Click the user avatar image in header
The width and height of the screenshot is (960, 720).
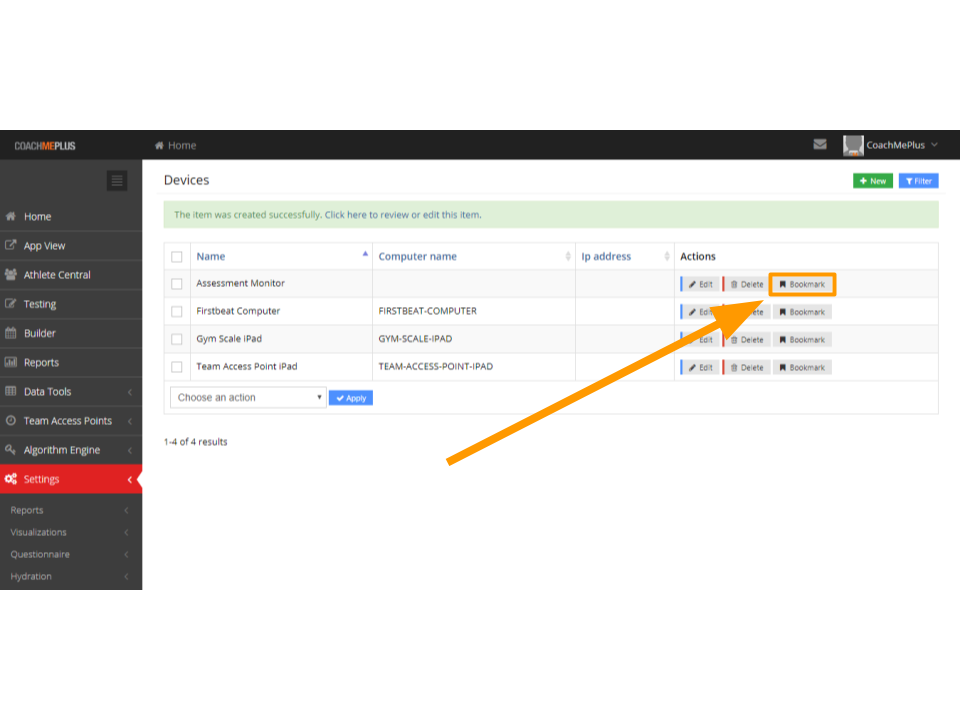(853, 145)
